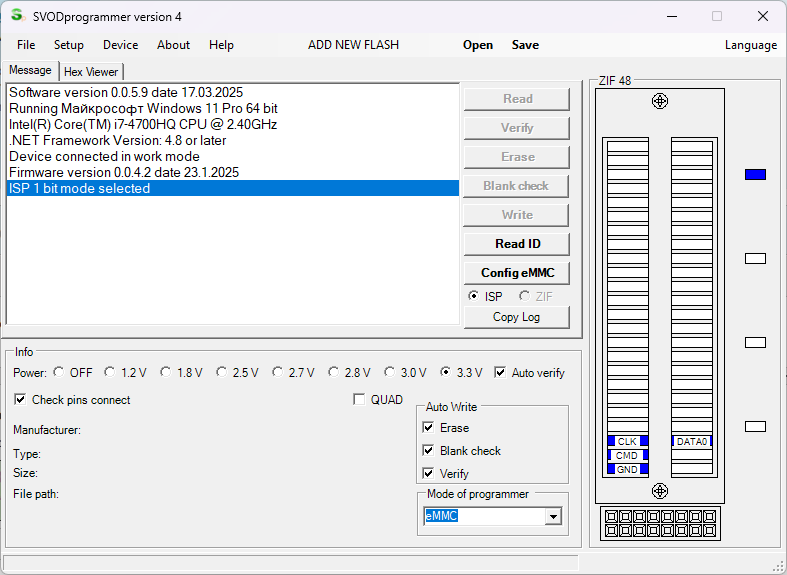Expand the Mode of programmer dropdown arrow
The width and height of the screenshot is (787, 575).
[x=553, y=516]
